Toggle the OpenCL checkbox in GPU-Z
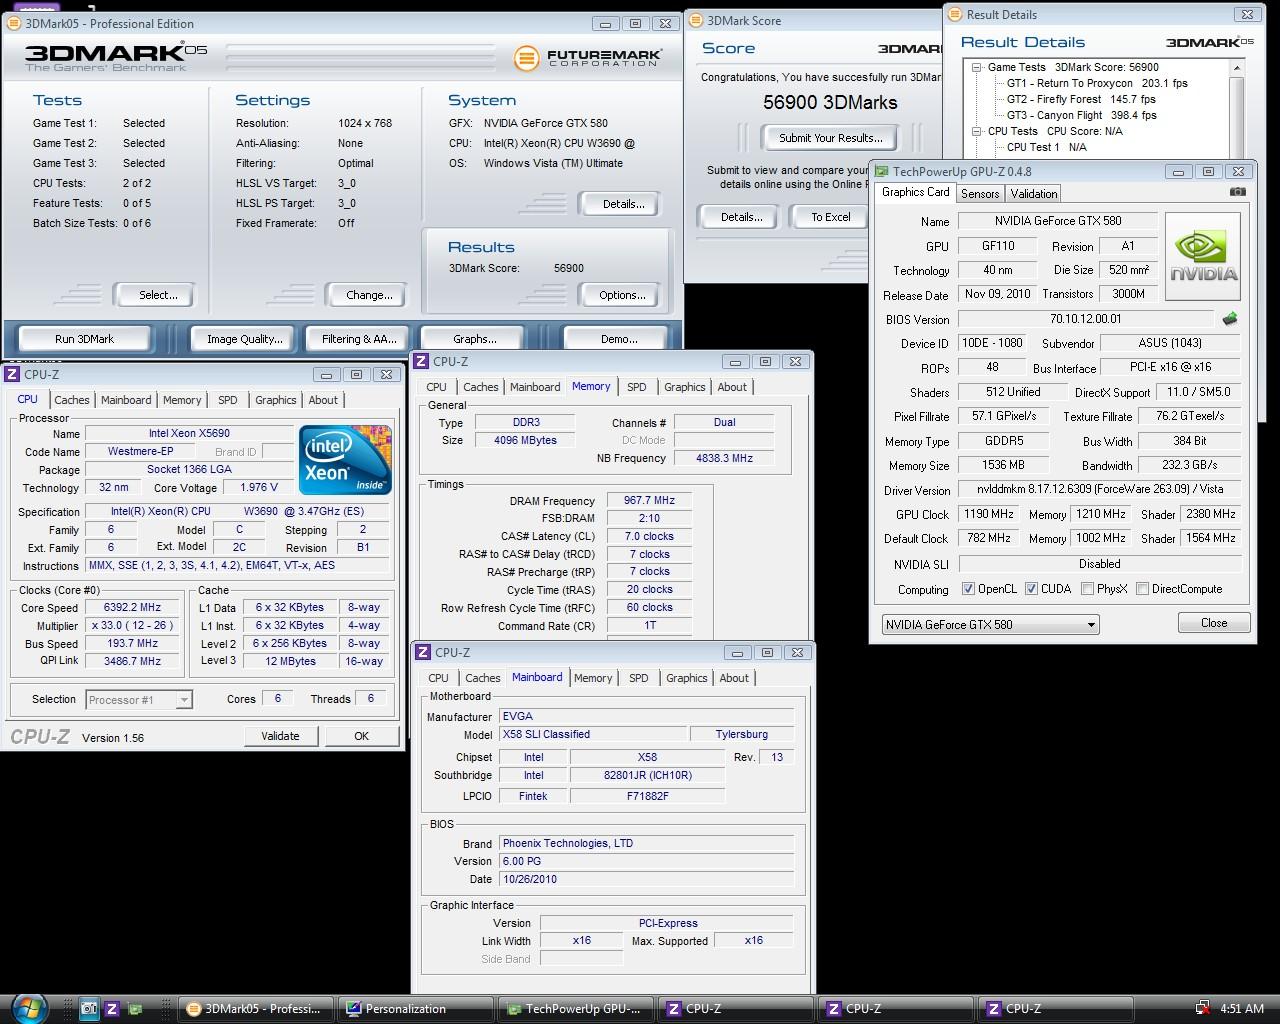The image size is (1280, 1024). point(968,589)
